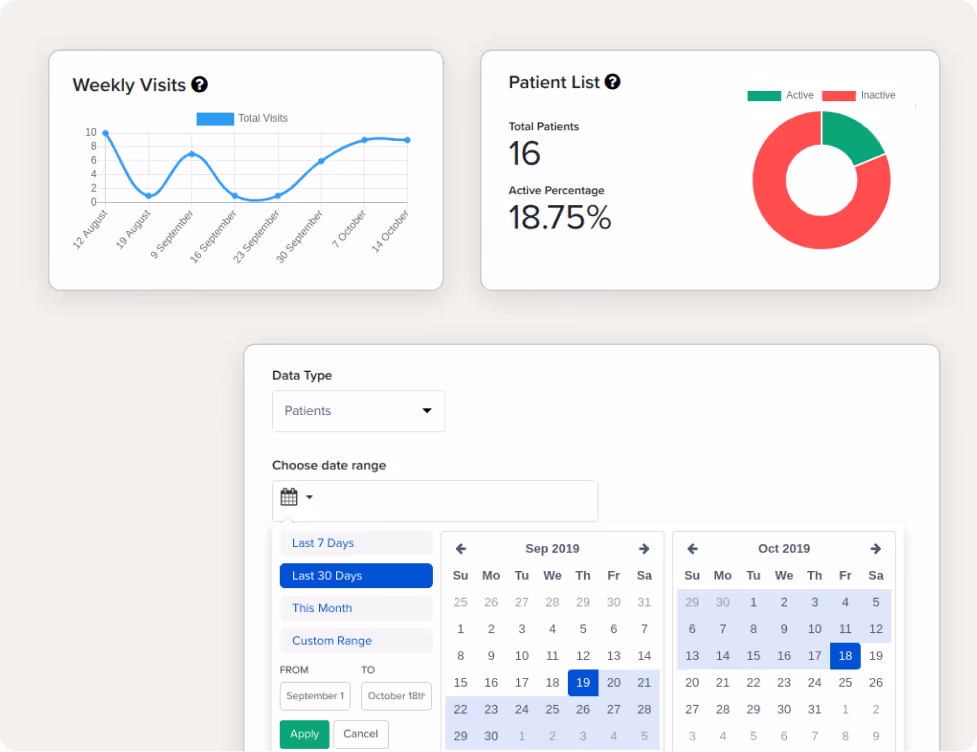Viewport: 977px width, 752px height.
Task: Click the Total Patients count 16
Action: click(524, 153)
